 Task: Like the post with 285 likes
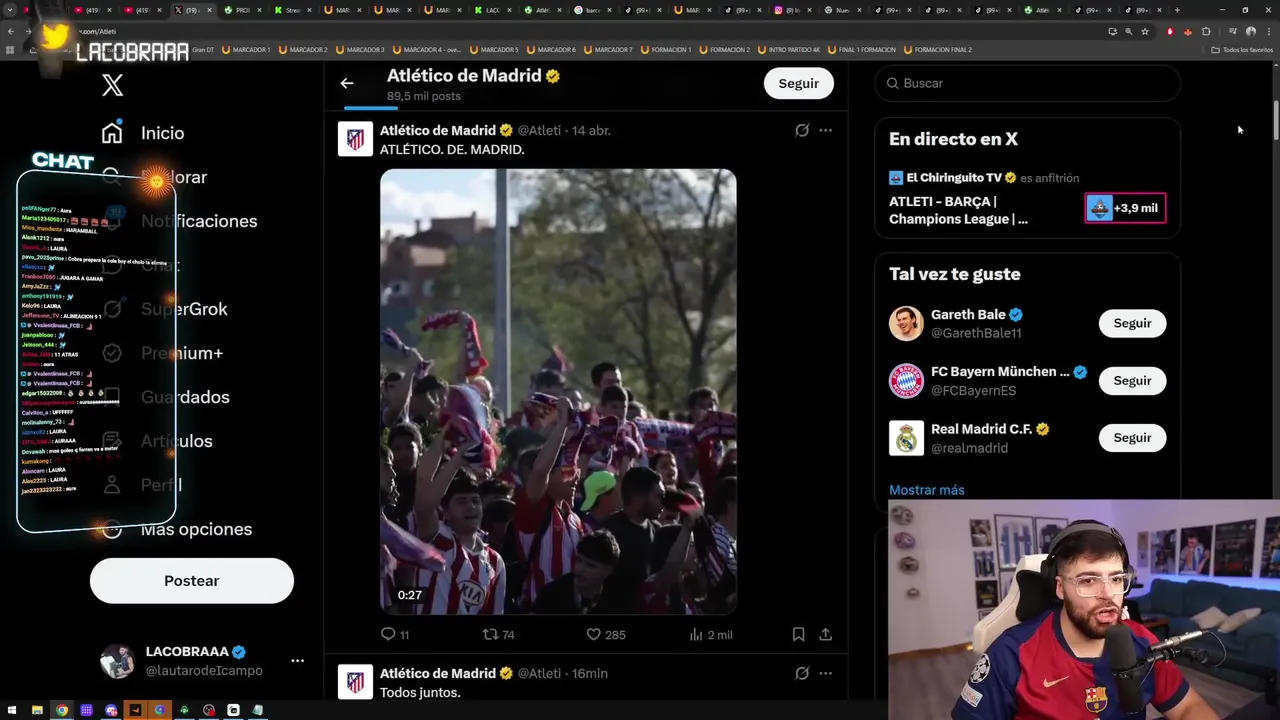pyautogui.click(x=593, y=634)
